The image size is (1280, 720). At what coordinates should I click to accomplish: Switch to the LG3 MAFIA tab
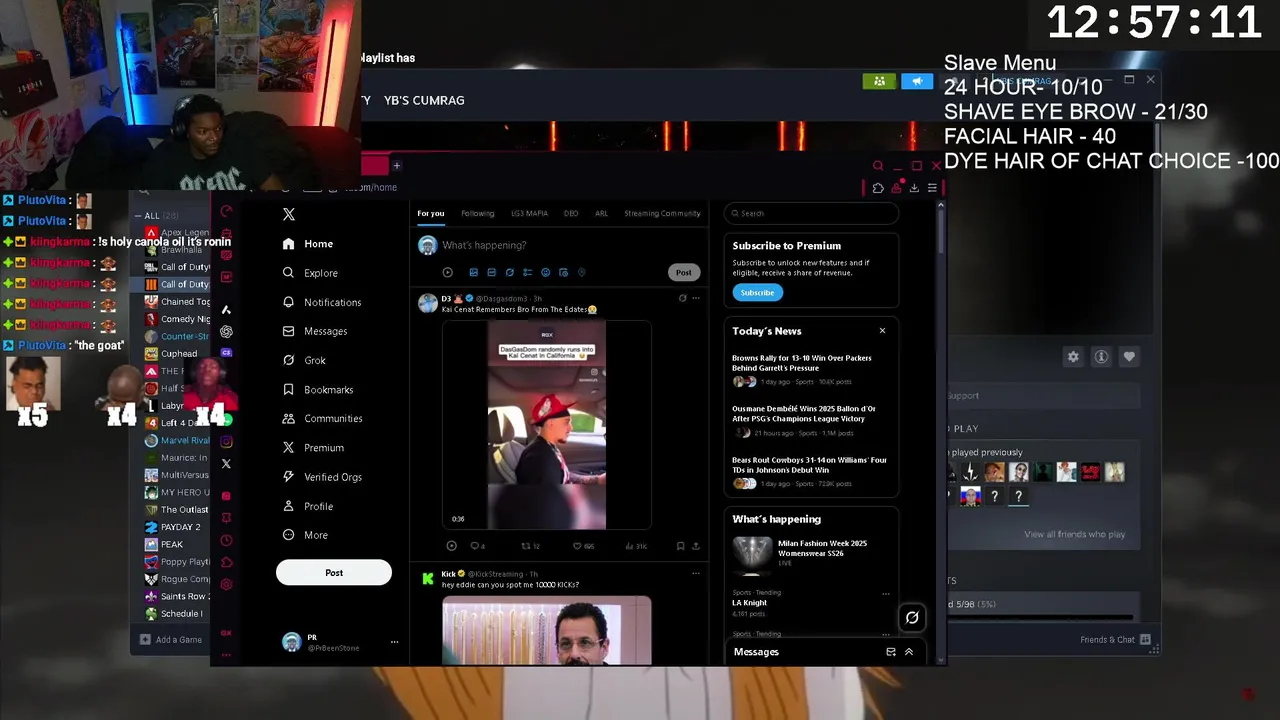pos(529,213)
